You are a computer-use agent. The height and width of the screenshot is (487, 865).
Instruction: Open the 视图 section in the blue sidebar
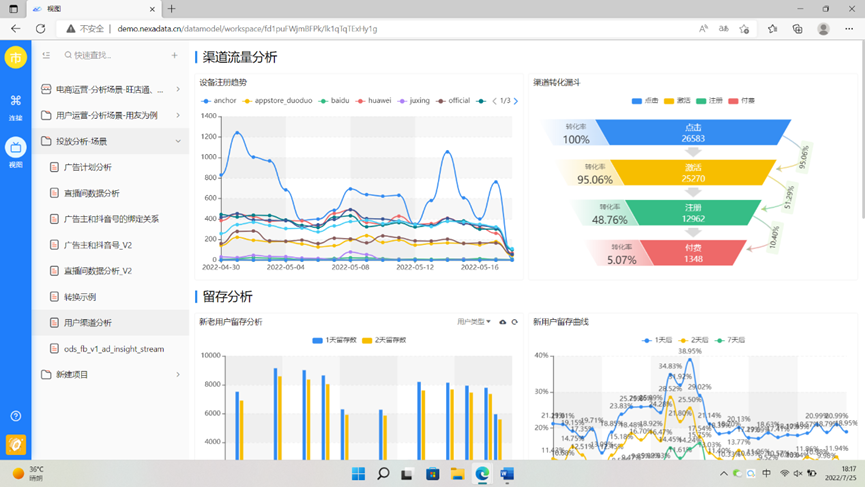click(15, 153)
